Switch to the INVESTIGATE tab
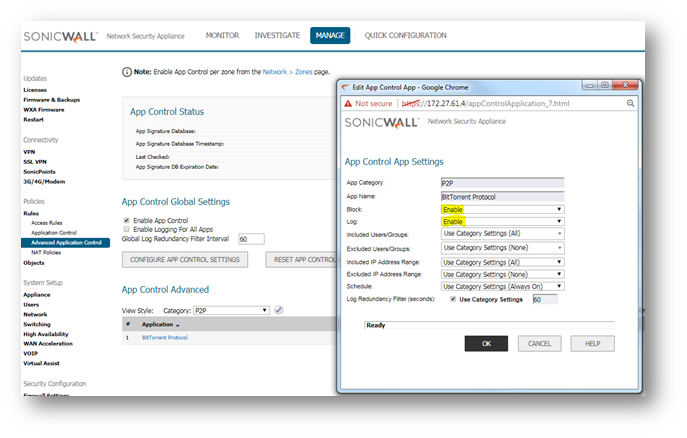The width and height of the screenshot is (687, 438). [277, 35]
